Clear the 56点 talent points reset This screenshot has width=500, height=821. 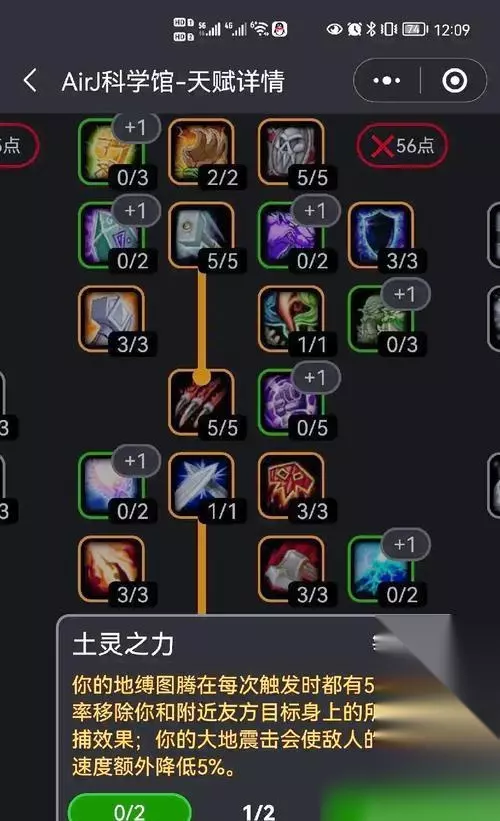[x=402, y=145]
